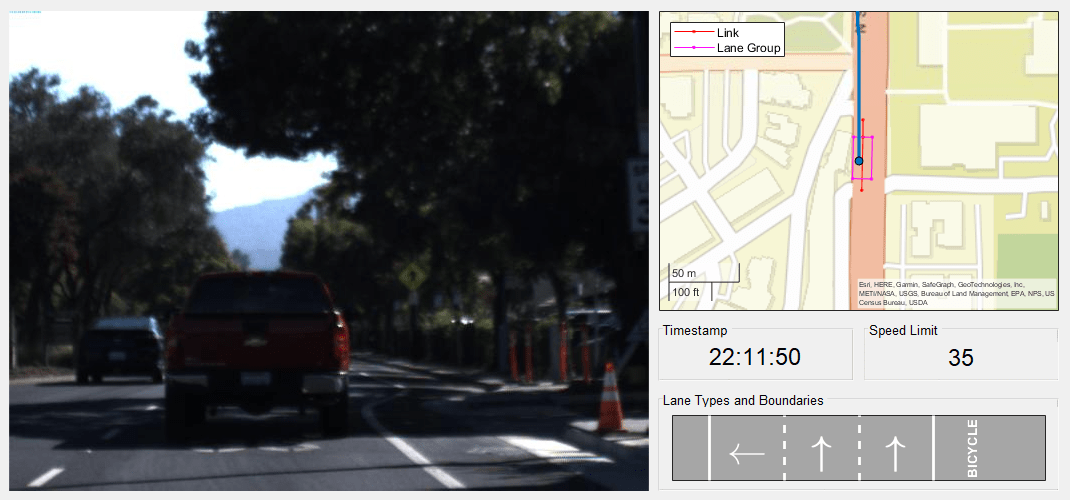Image resolution: width=1070 pixels, height=500 pixels.
Task: Click the magenta Lane Group legend entry
Action: (x=727, y=48)
